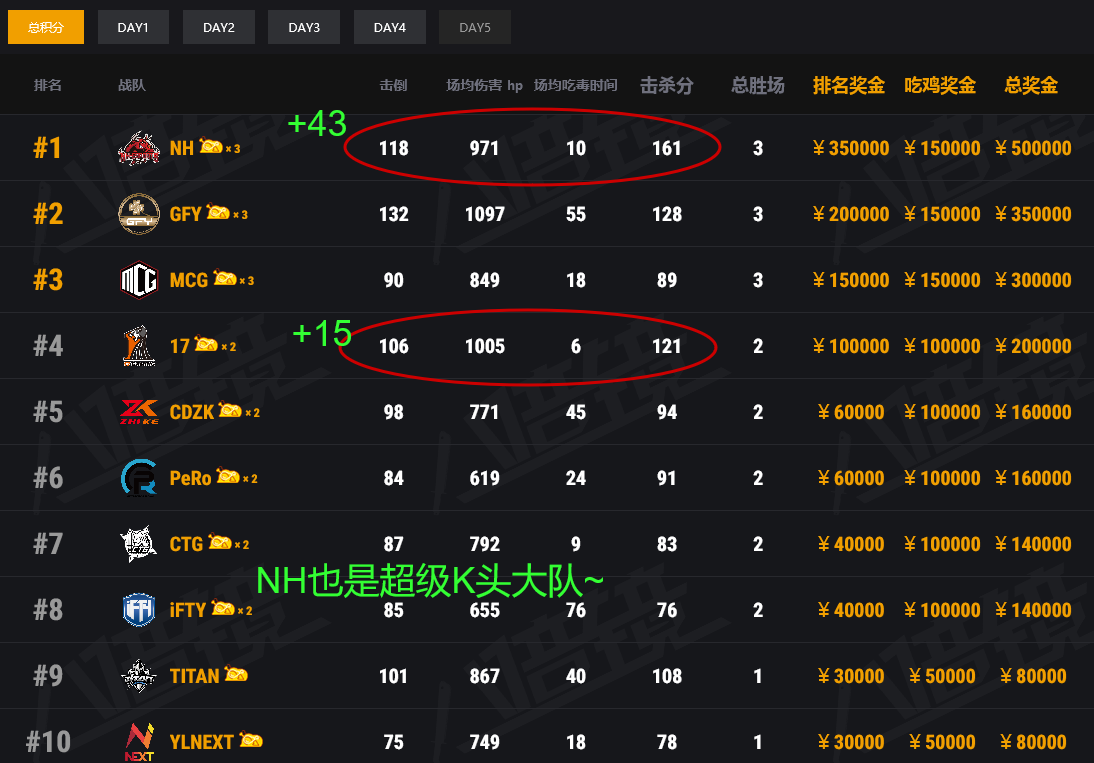1094x763 pixels.
Task: Select the iFTY team name
Action: coord(188,610)
